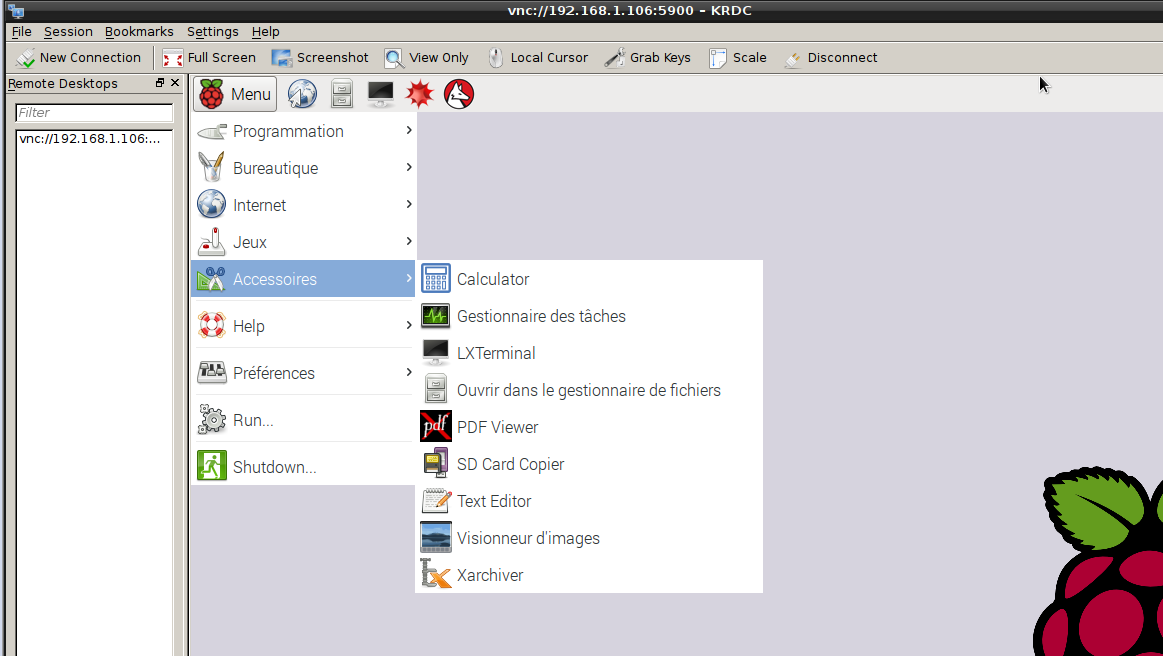Click the Préférences icon
This screenshot has width=1163, height=656.
click(211, 372)
